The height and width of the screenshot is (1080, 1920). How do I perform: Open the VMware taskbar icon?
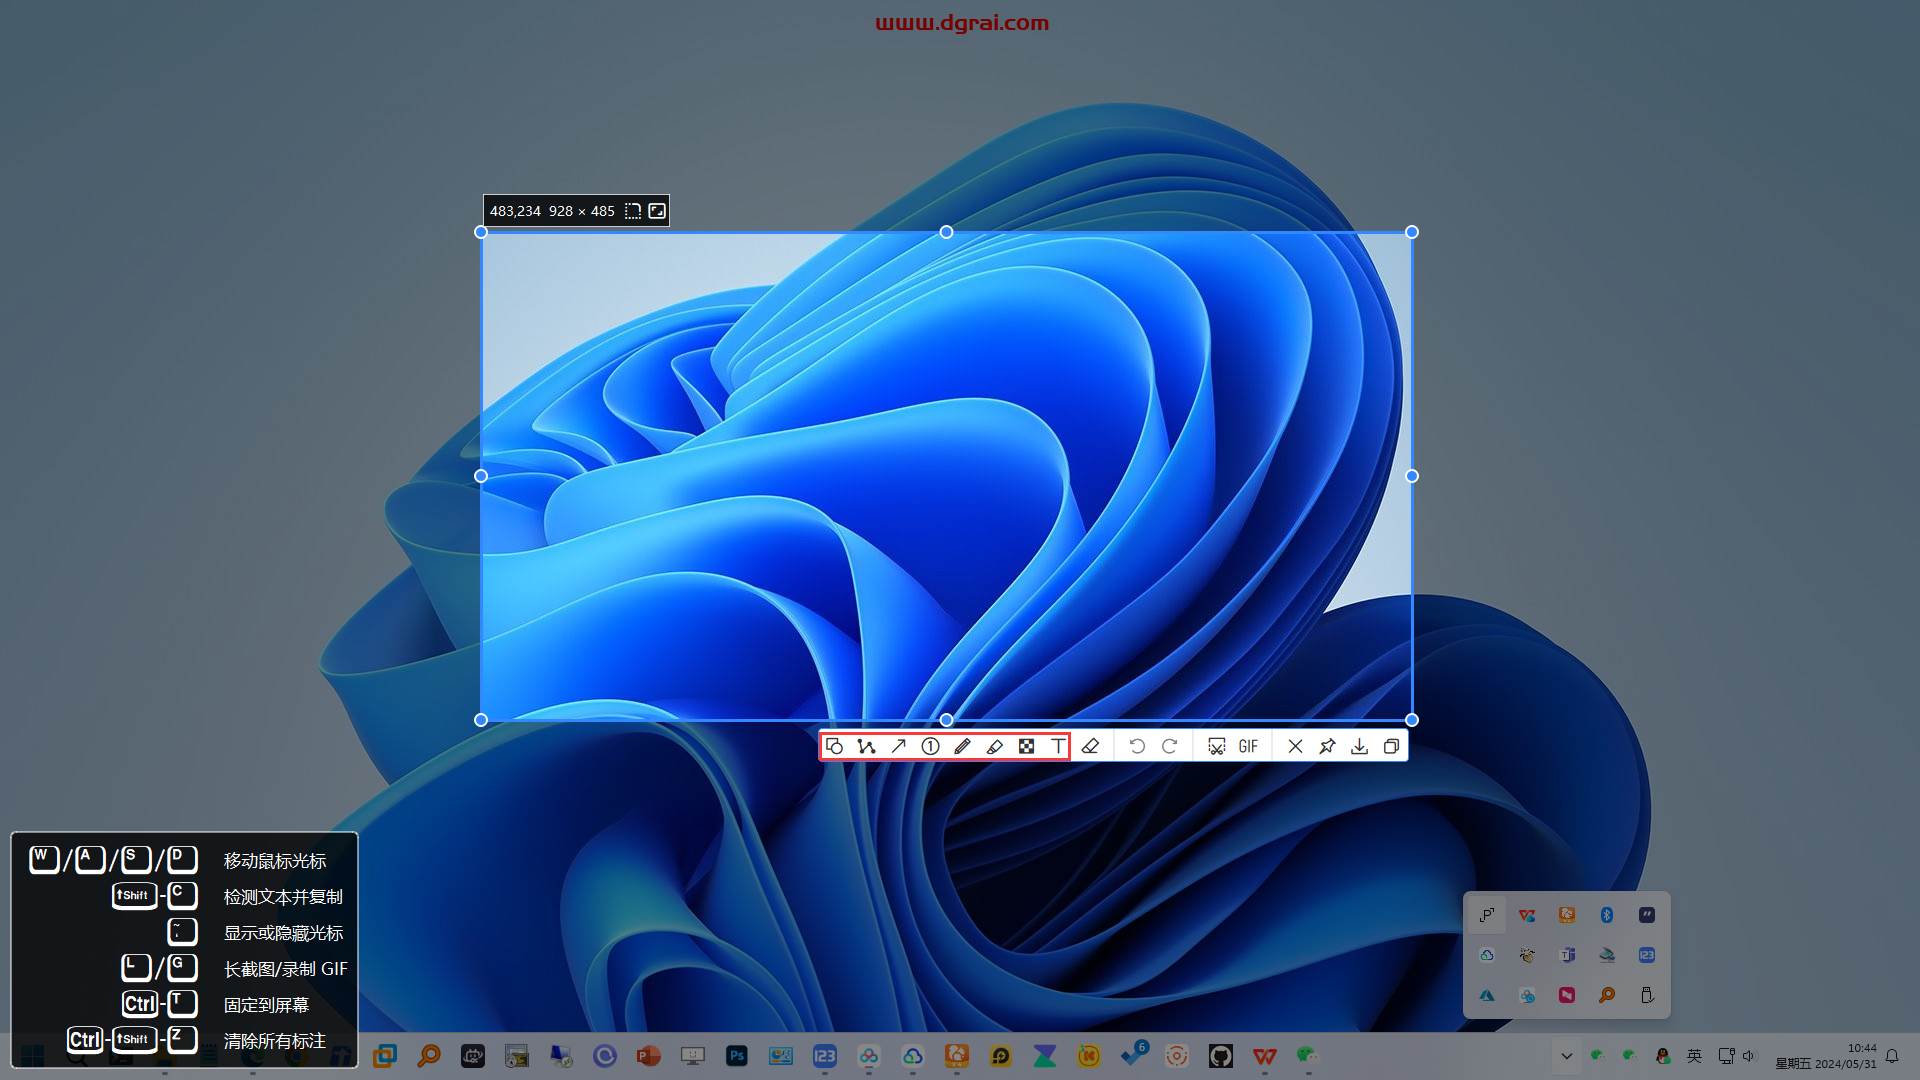click(385, 1056)
